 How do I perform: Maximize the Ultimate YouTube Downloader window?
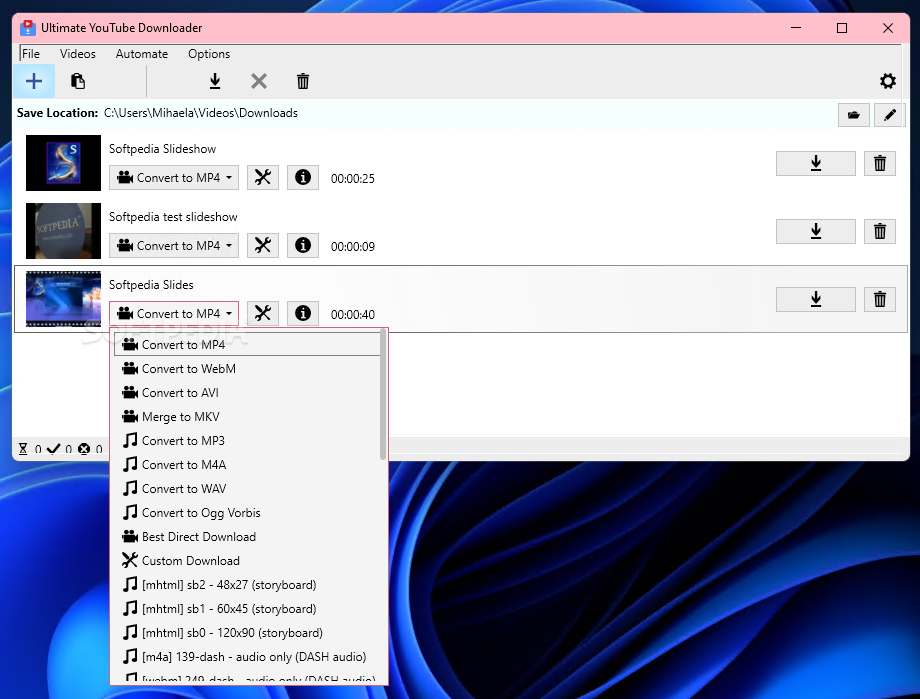pyautogui.click(x=842, y=28)
